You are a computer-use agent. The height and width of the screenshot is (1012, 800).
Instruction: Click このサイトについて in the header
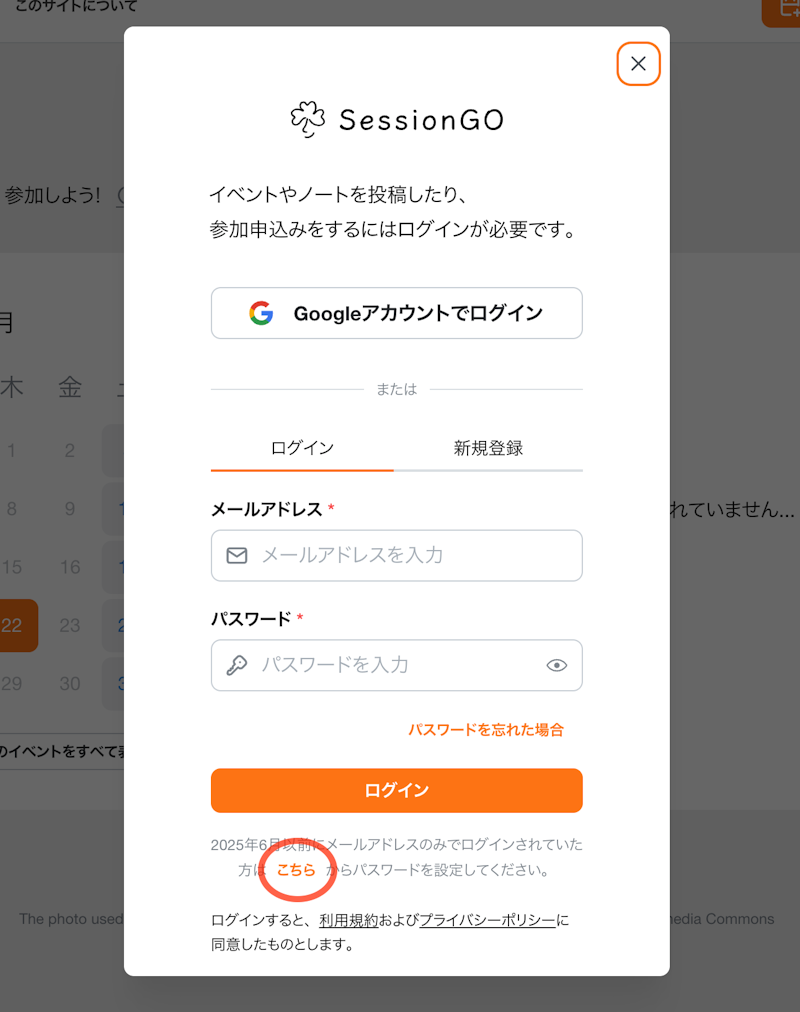pyautogui.click(x=76, y=7)
